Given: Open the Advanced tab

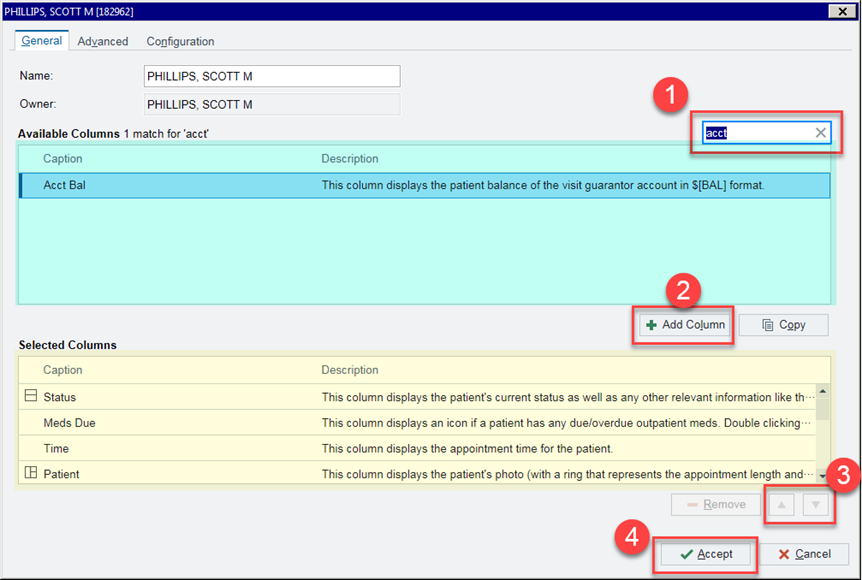Looking at the screenshot, I should (103, 41).
